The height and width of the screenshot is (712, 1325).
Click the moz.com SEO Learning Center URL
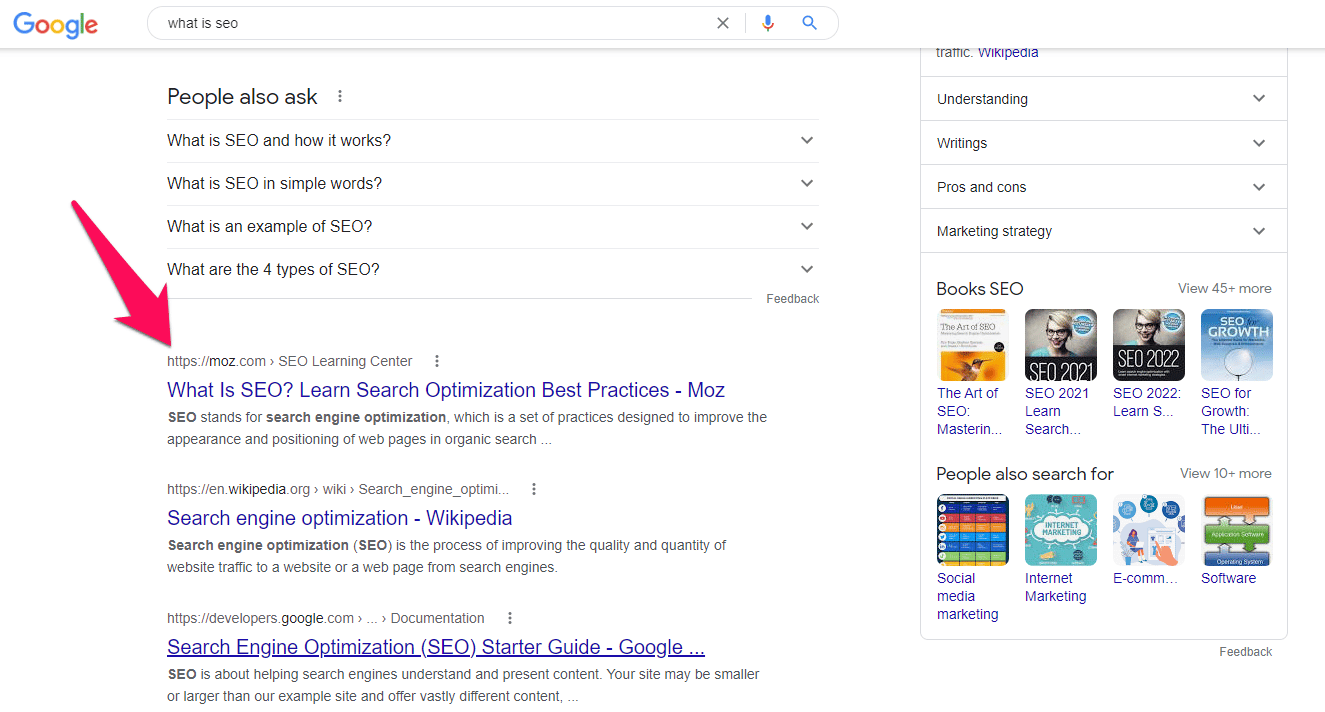pos(290,361)
